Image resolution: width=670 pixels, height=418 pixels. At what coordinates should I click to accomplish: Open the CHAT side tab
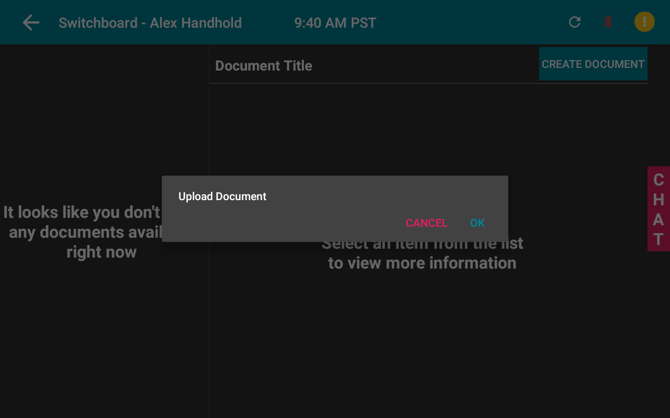point(658,209)
